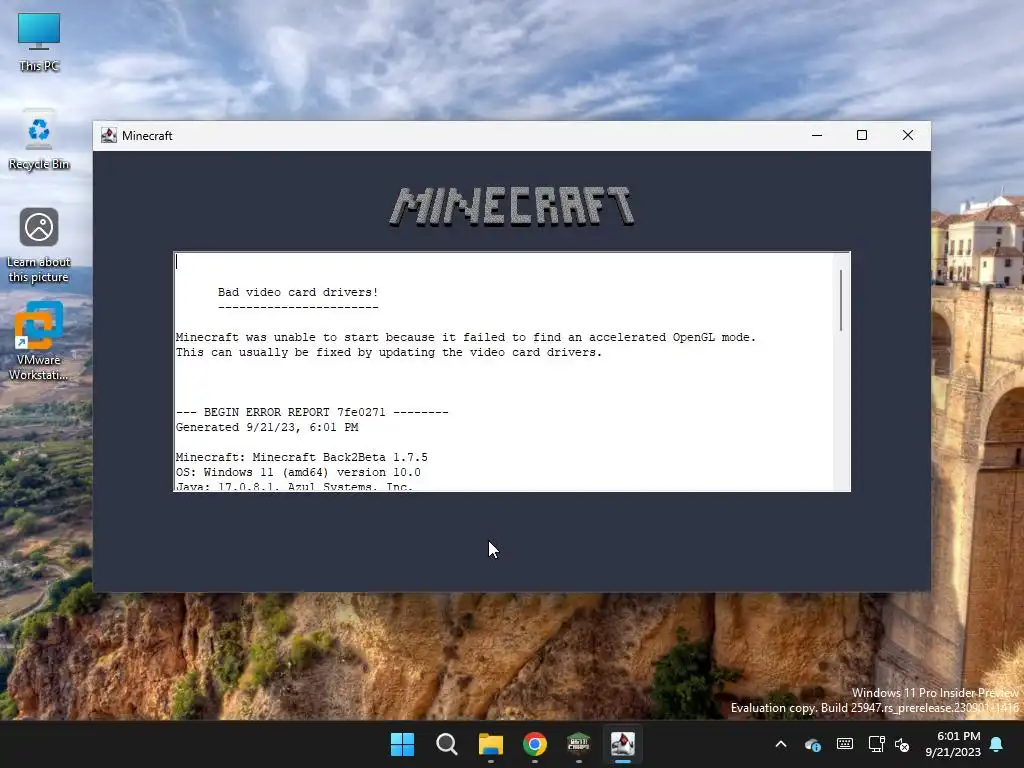The width and height of the screenshot is (1024, 768).
Task: Maximize the Minecraft window
Action: coord(862,135)
